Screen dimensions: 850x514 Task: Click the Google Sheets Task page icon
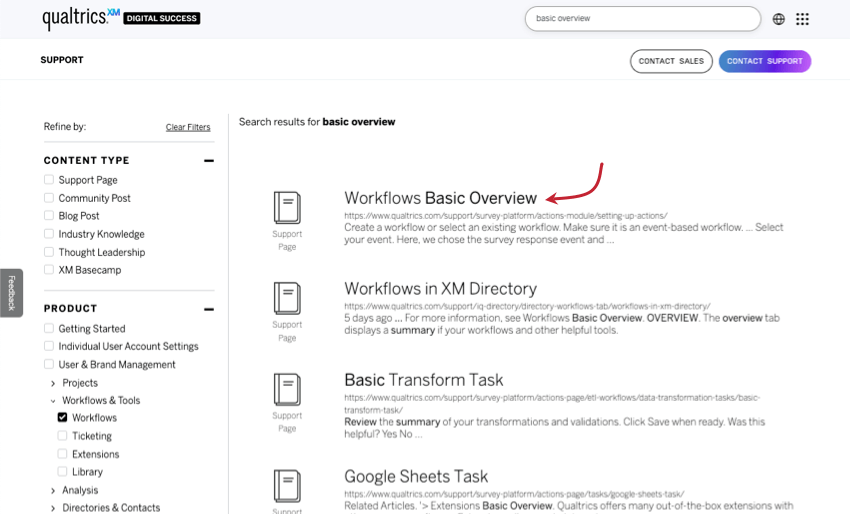[287, 485]
